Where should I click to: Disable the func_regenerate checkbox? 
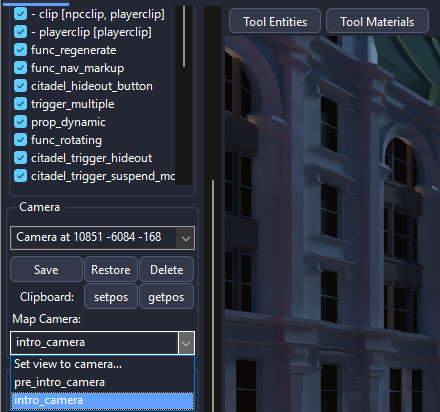coord(20,50)
